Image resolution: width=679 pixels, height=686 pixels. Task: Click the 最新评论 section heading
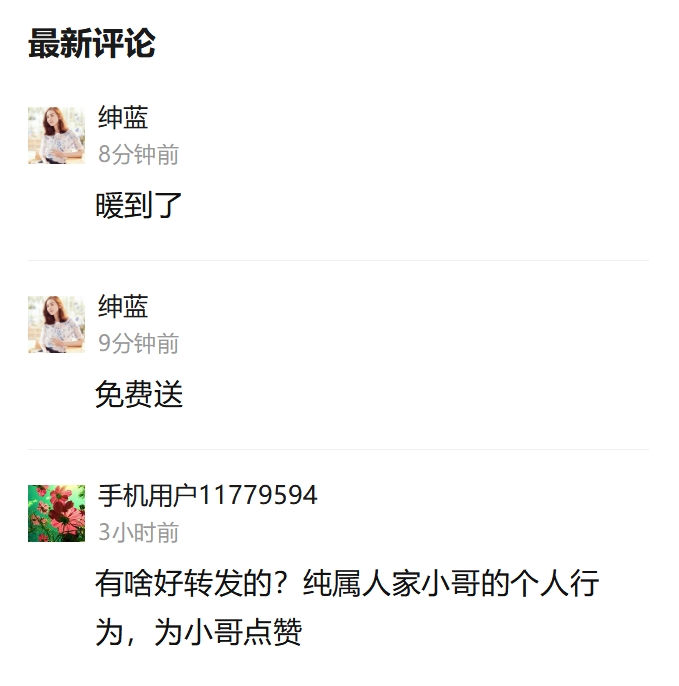(92, 43)
